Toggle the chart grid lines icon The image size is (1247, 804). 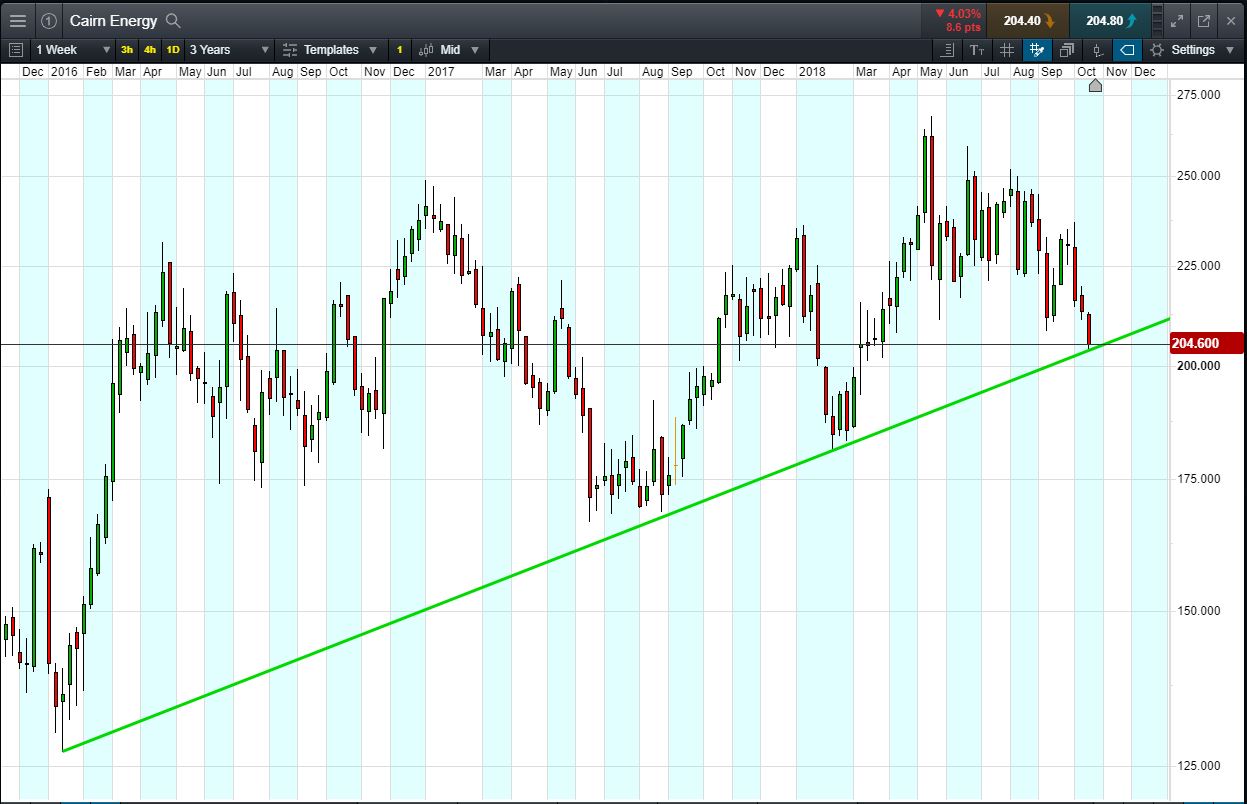tap(1007, 49)
